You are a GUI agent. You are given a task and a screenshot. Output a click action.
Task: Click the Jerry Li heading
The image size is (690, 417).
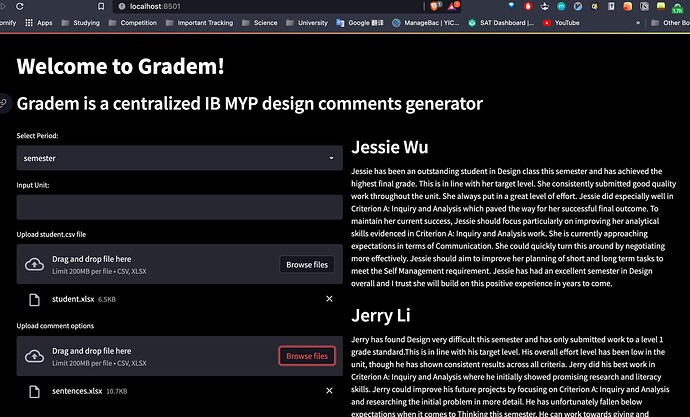(x=381, y=315)
